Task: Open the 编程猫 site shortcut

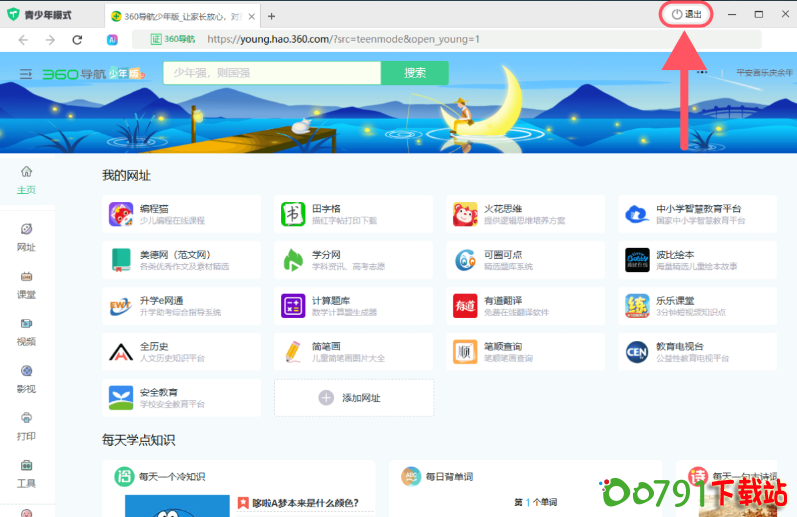Action: pos(182,214)
